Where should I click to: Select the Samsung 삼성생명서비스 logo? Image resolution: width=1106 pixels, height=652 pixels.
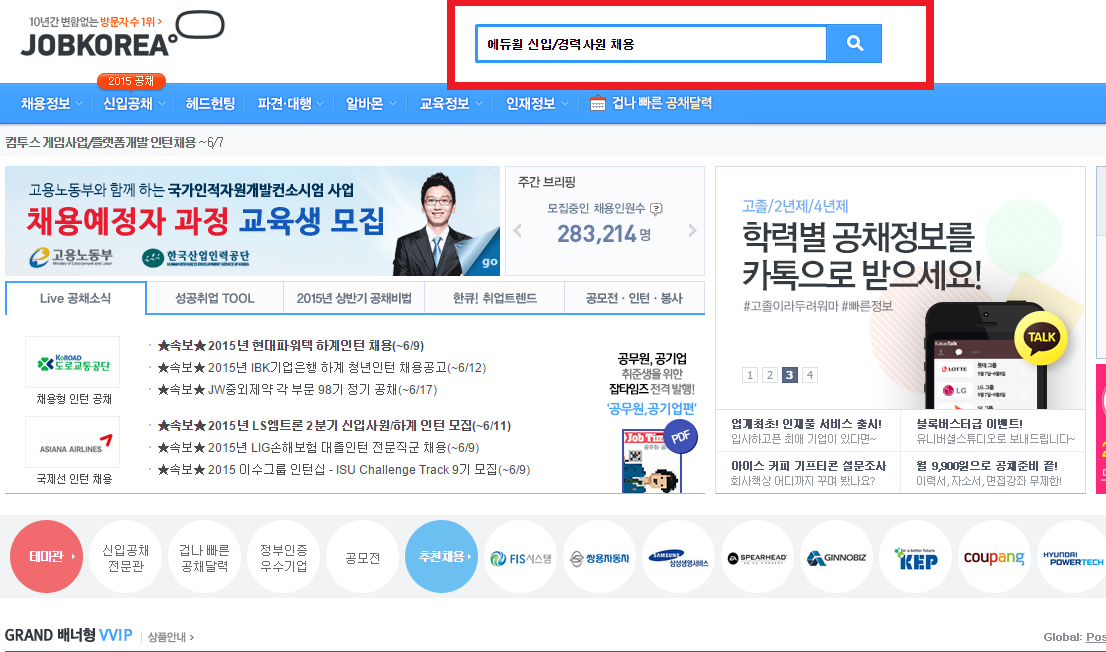click(679, 557)
